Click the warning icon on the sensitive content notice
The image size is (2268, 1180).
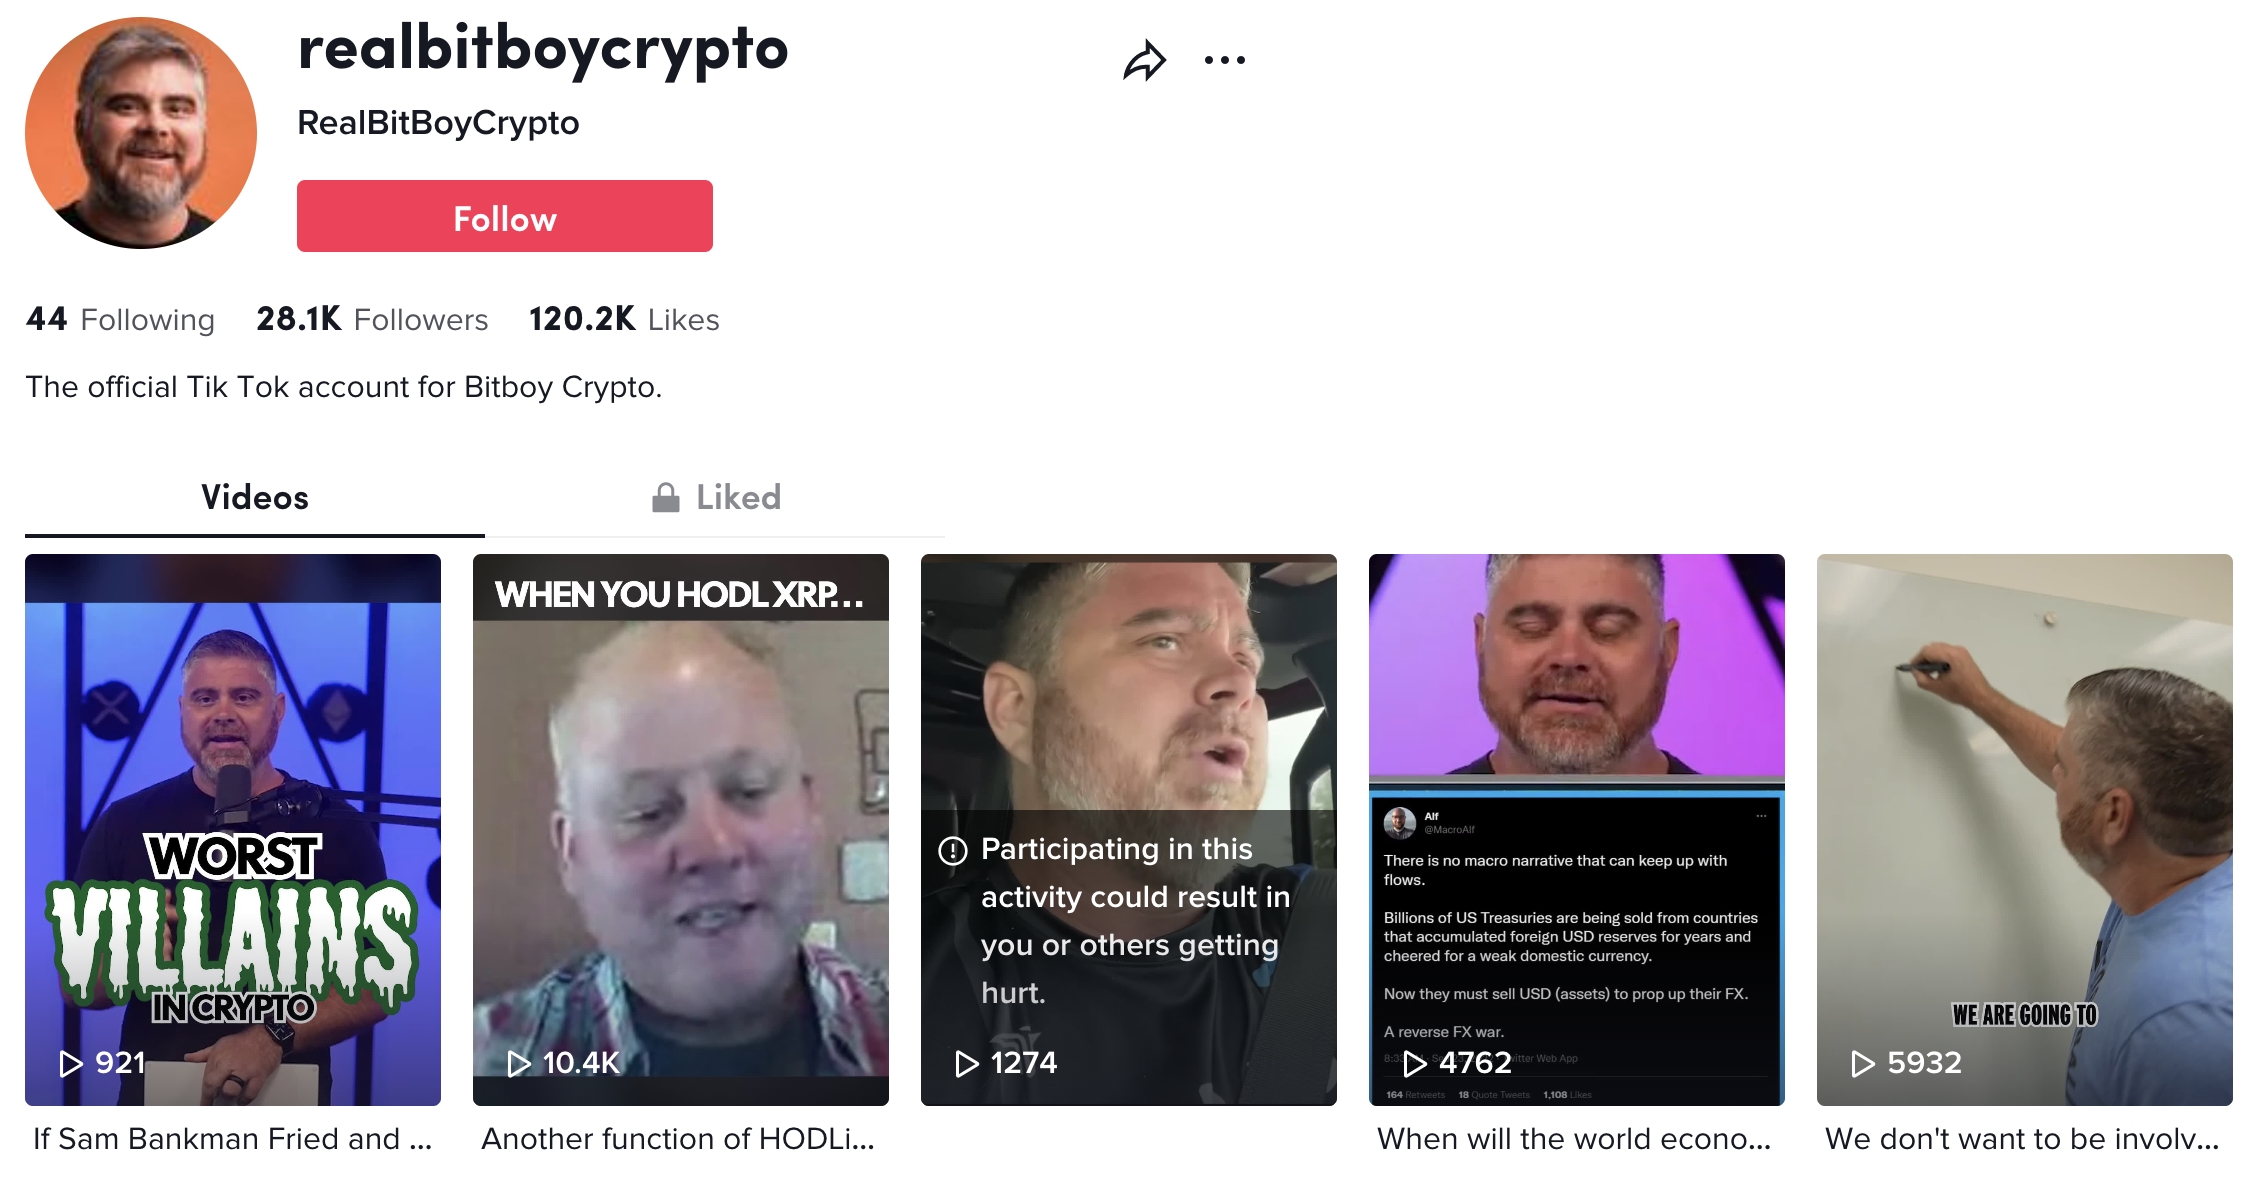tap(953, 851)
